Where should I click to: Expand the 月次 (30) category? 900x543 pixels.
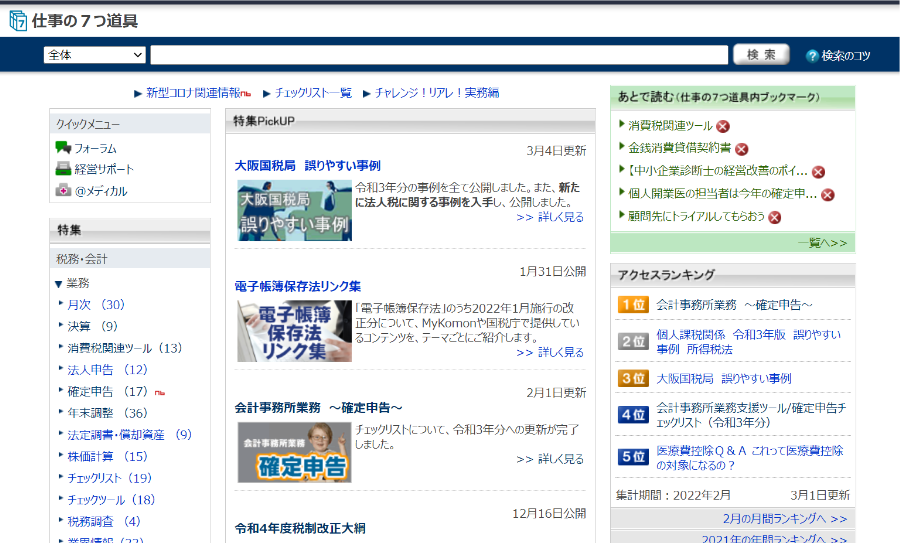pos(96,304)
